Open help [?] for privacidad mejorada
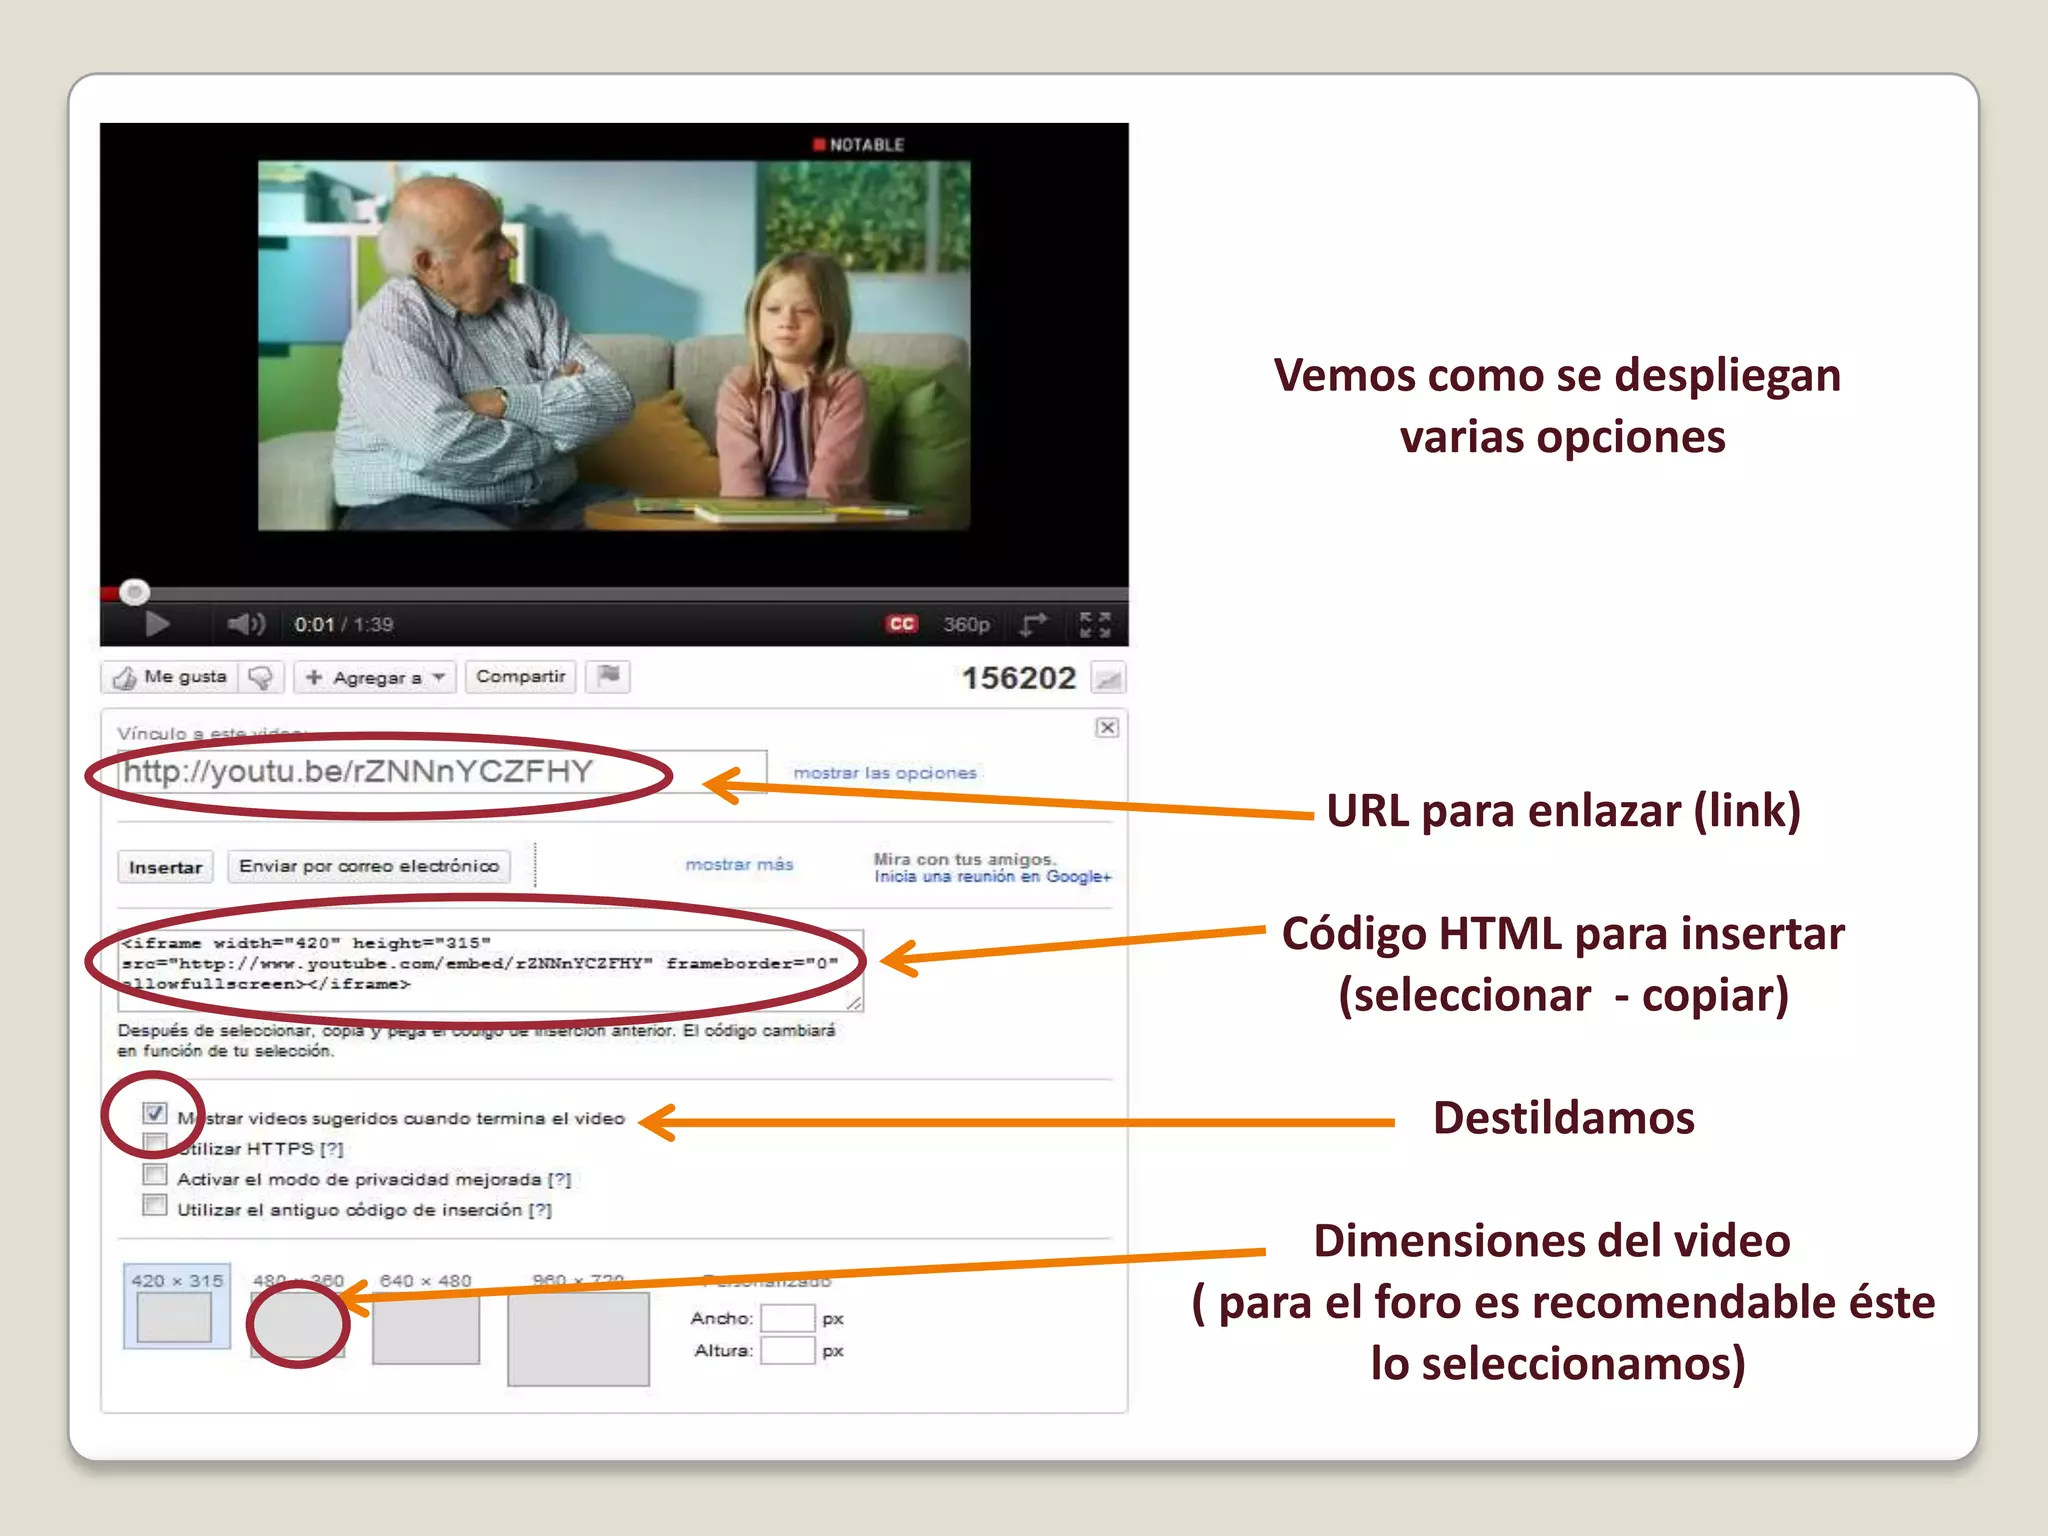 pos(559,1180)
